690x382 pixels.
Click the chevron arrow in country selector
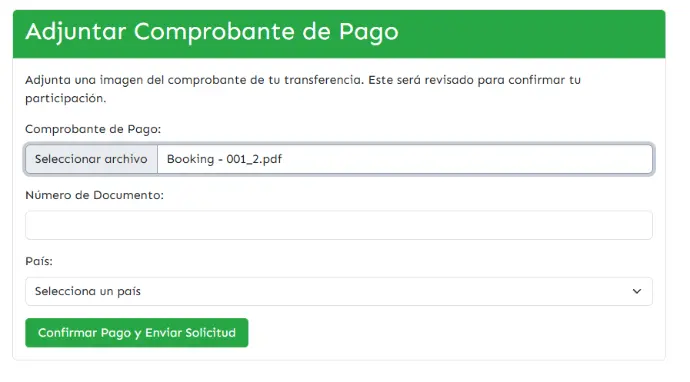[636, 291]
